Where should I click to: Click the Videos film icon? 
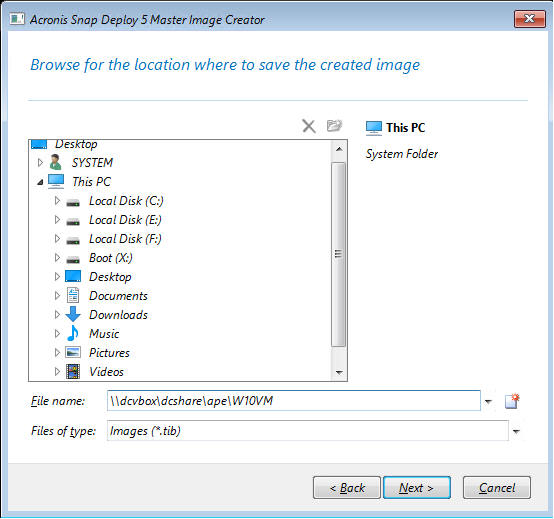pyautogui.click(x=73, y=371)
